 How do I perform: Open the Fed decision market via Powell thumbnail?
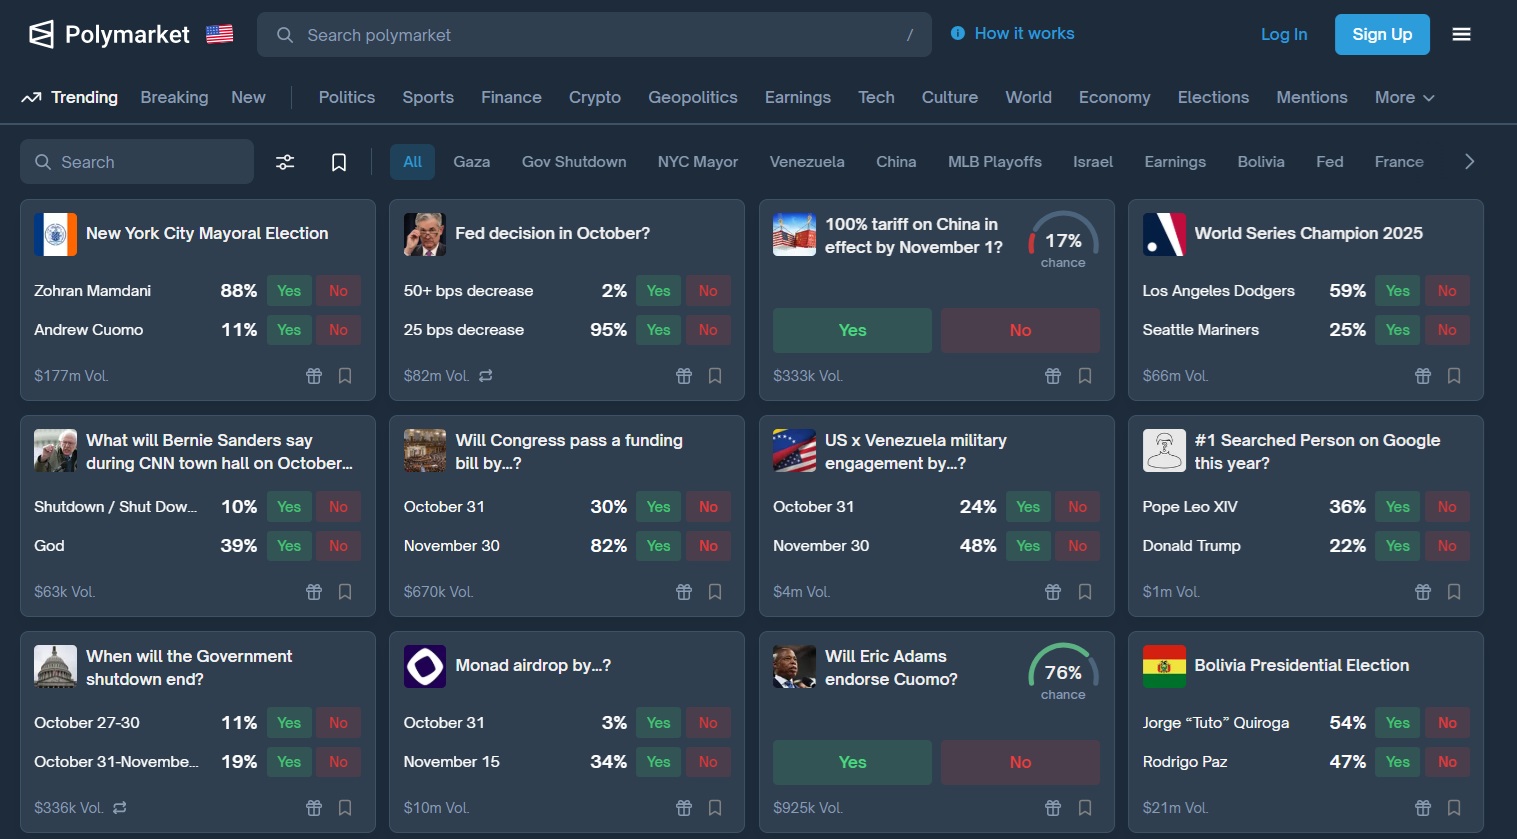coord(425,234)
